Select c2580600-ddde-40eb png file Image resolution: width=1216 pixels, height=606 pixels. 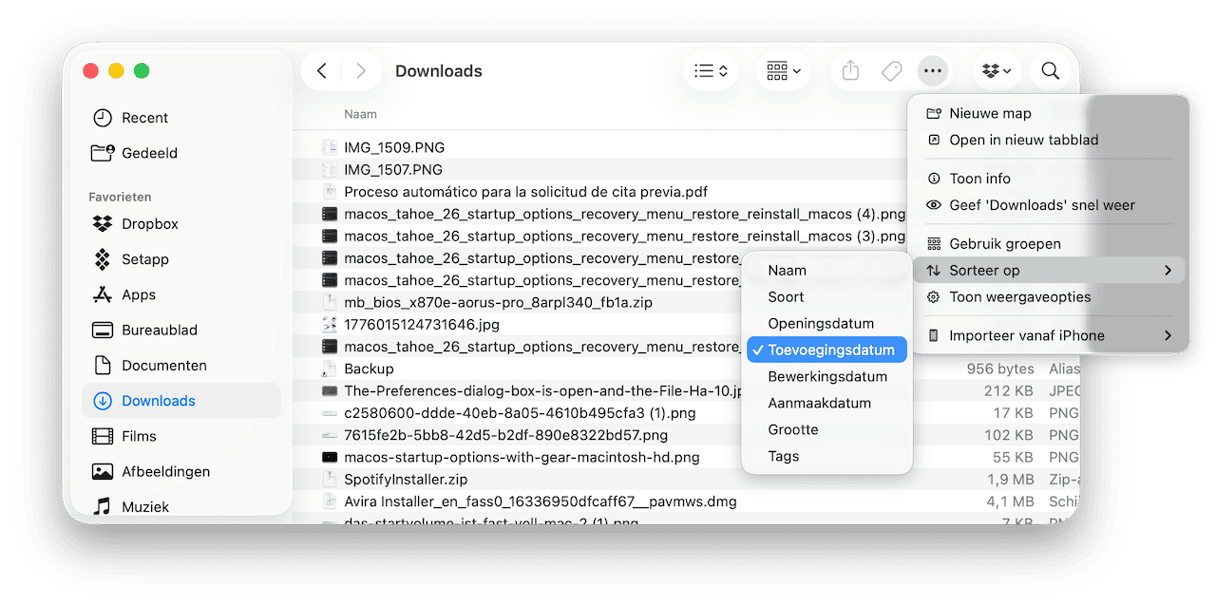[520, 413]
